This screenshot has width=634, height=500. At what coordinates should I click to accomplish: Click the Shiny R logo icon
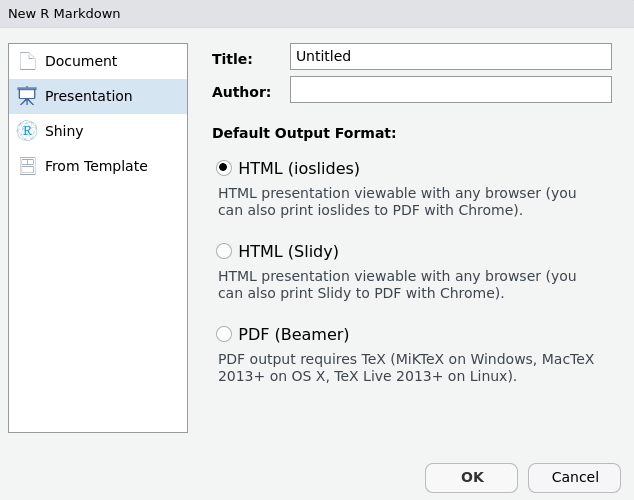(27, 131)
